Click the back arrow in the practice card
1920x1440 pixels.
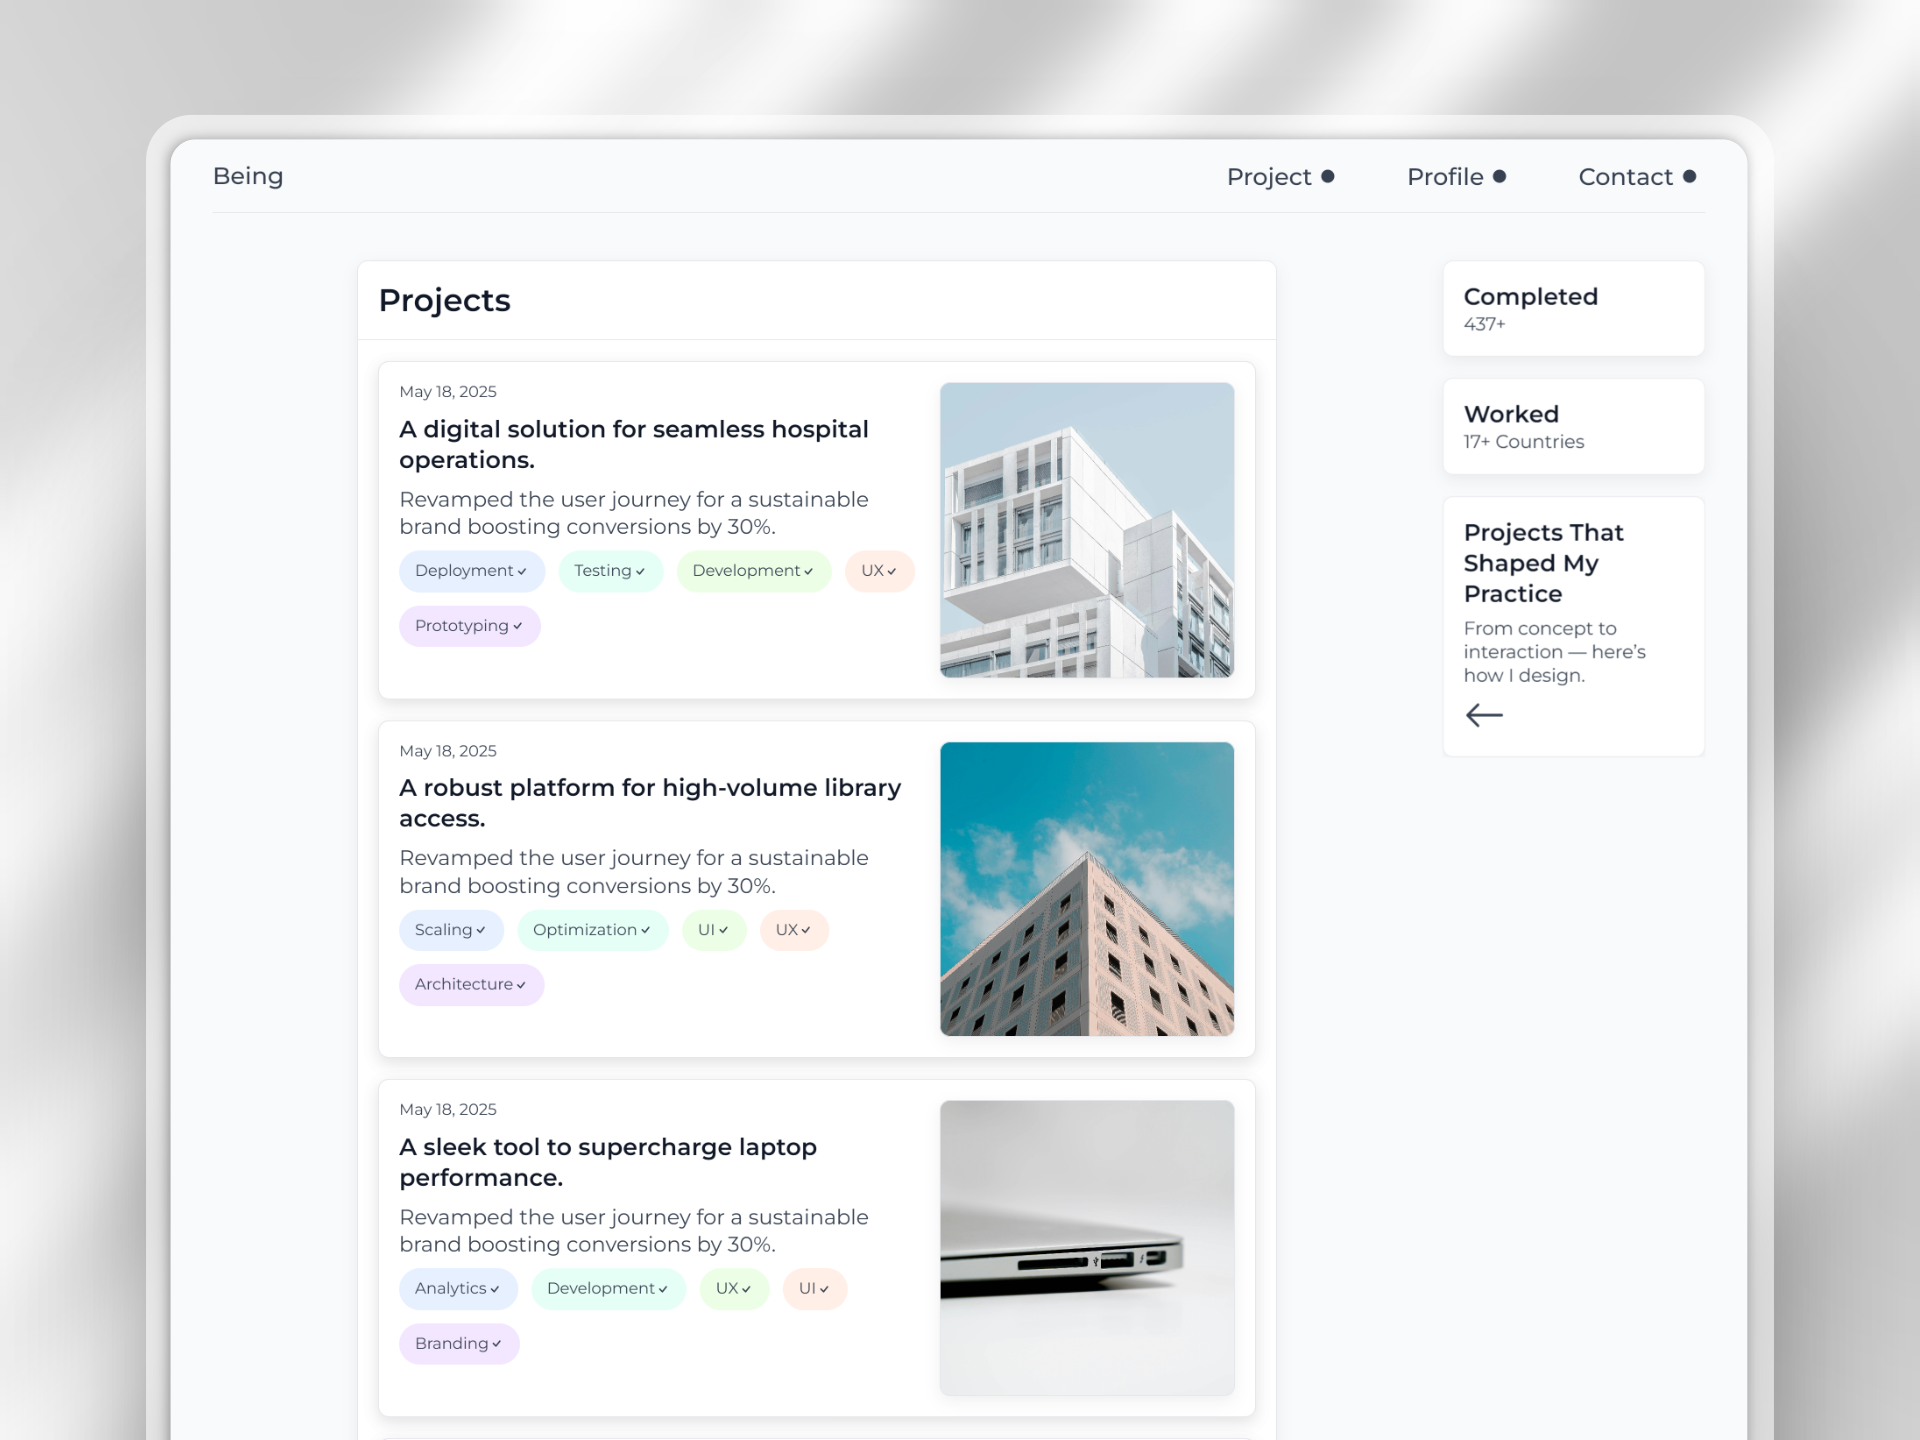(1484, 714)
